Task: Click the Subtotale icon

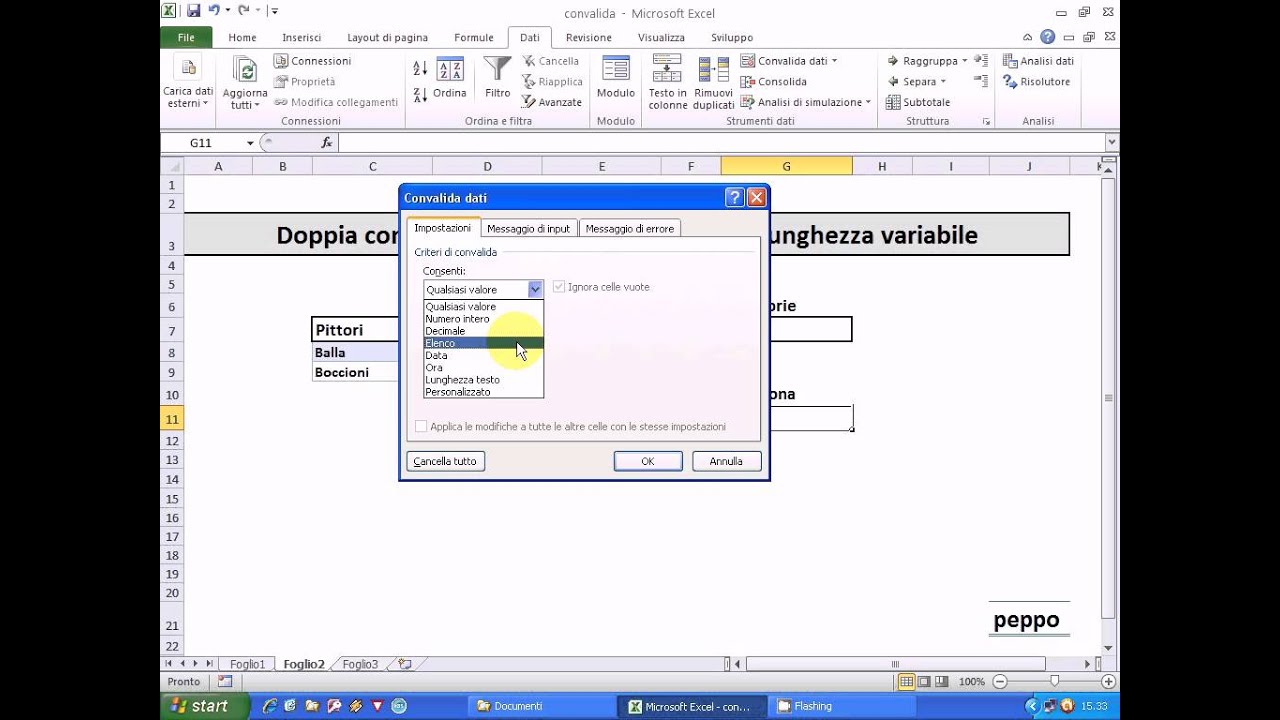Action: [893, 102]
